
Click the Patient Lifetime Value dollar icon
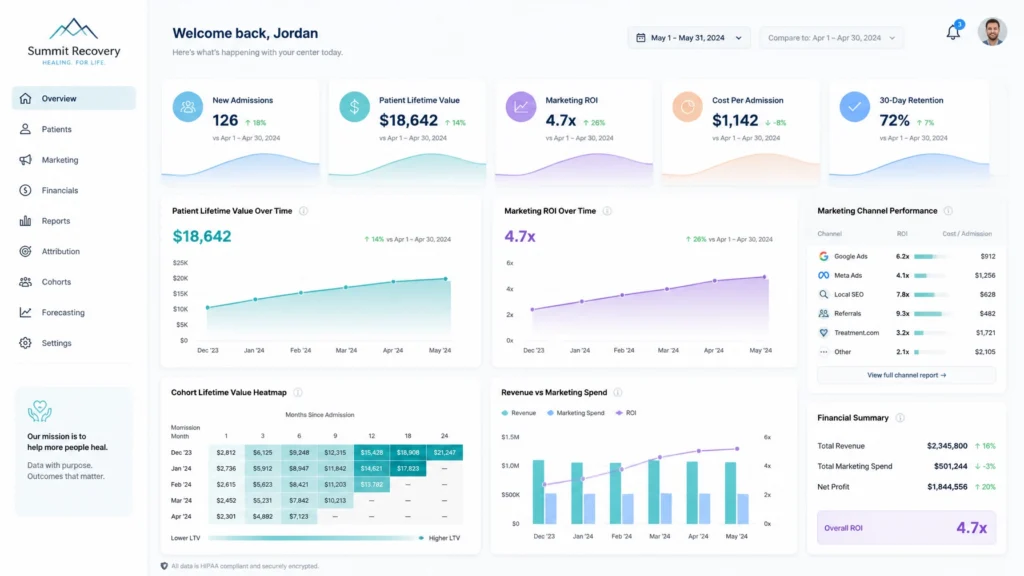click(355, 106)
